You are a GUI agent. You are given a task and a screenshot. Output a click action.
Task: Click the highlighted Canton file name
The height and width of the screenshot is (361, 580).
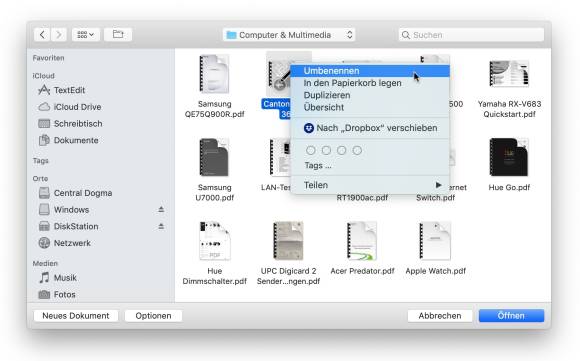click(x=276, y=109)
